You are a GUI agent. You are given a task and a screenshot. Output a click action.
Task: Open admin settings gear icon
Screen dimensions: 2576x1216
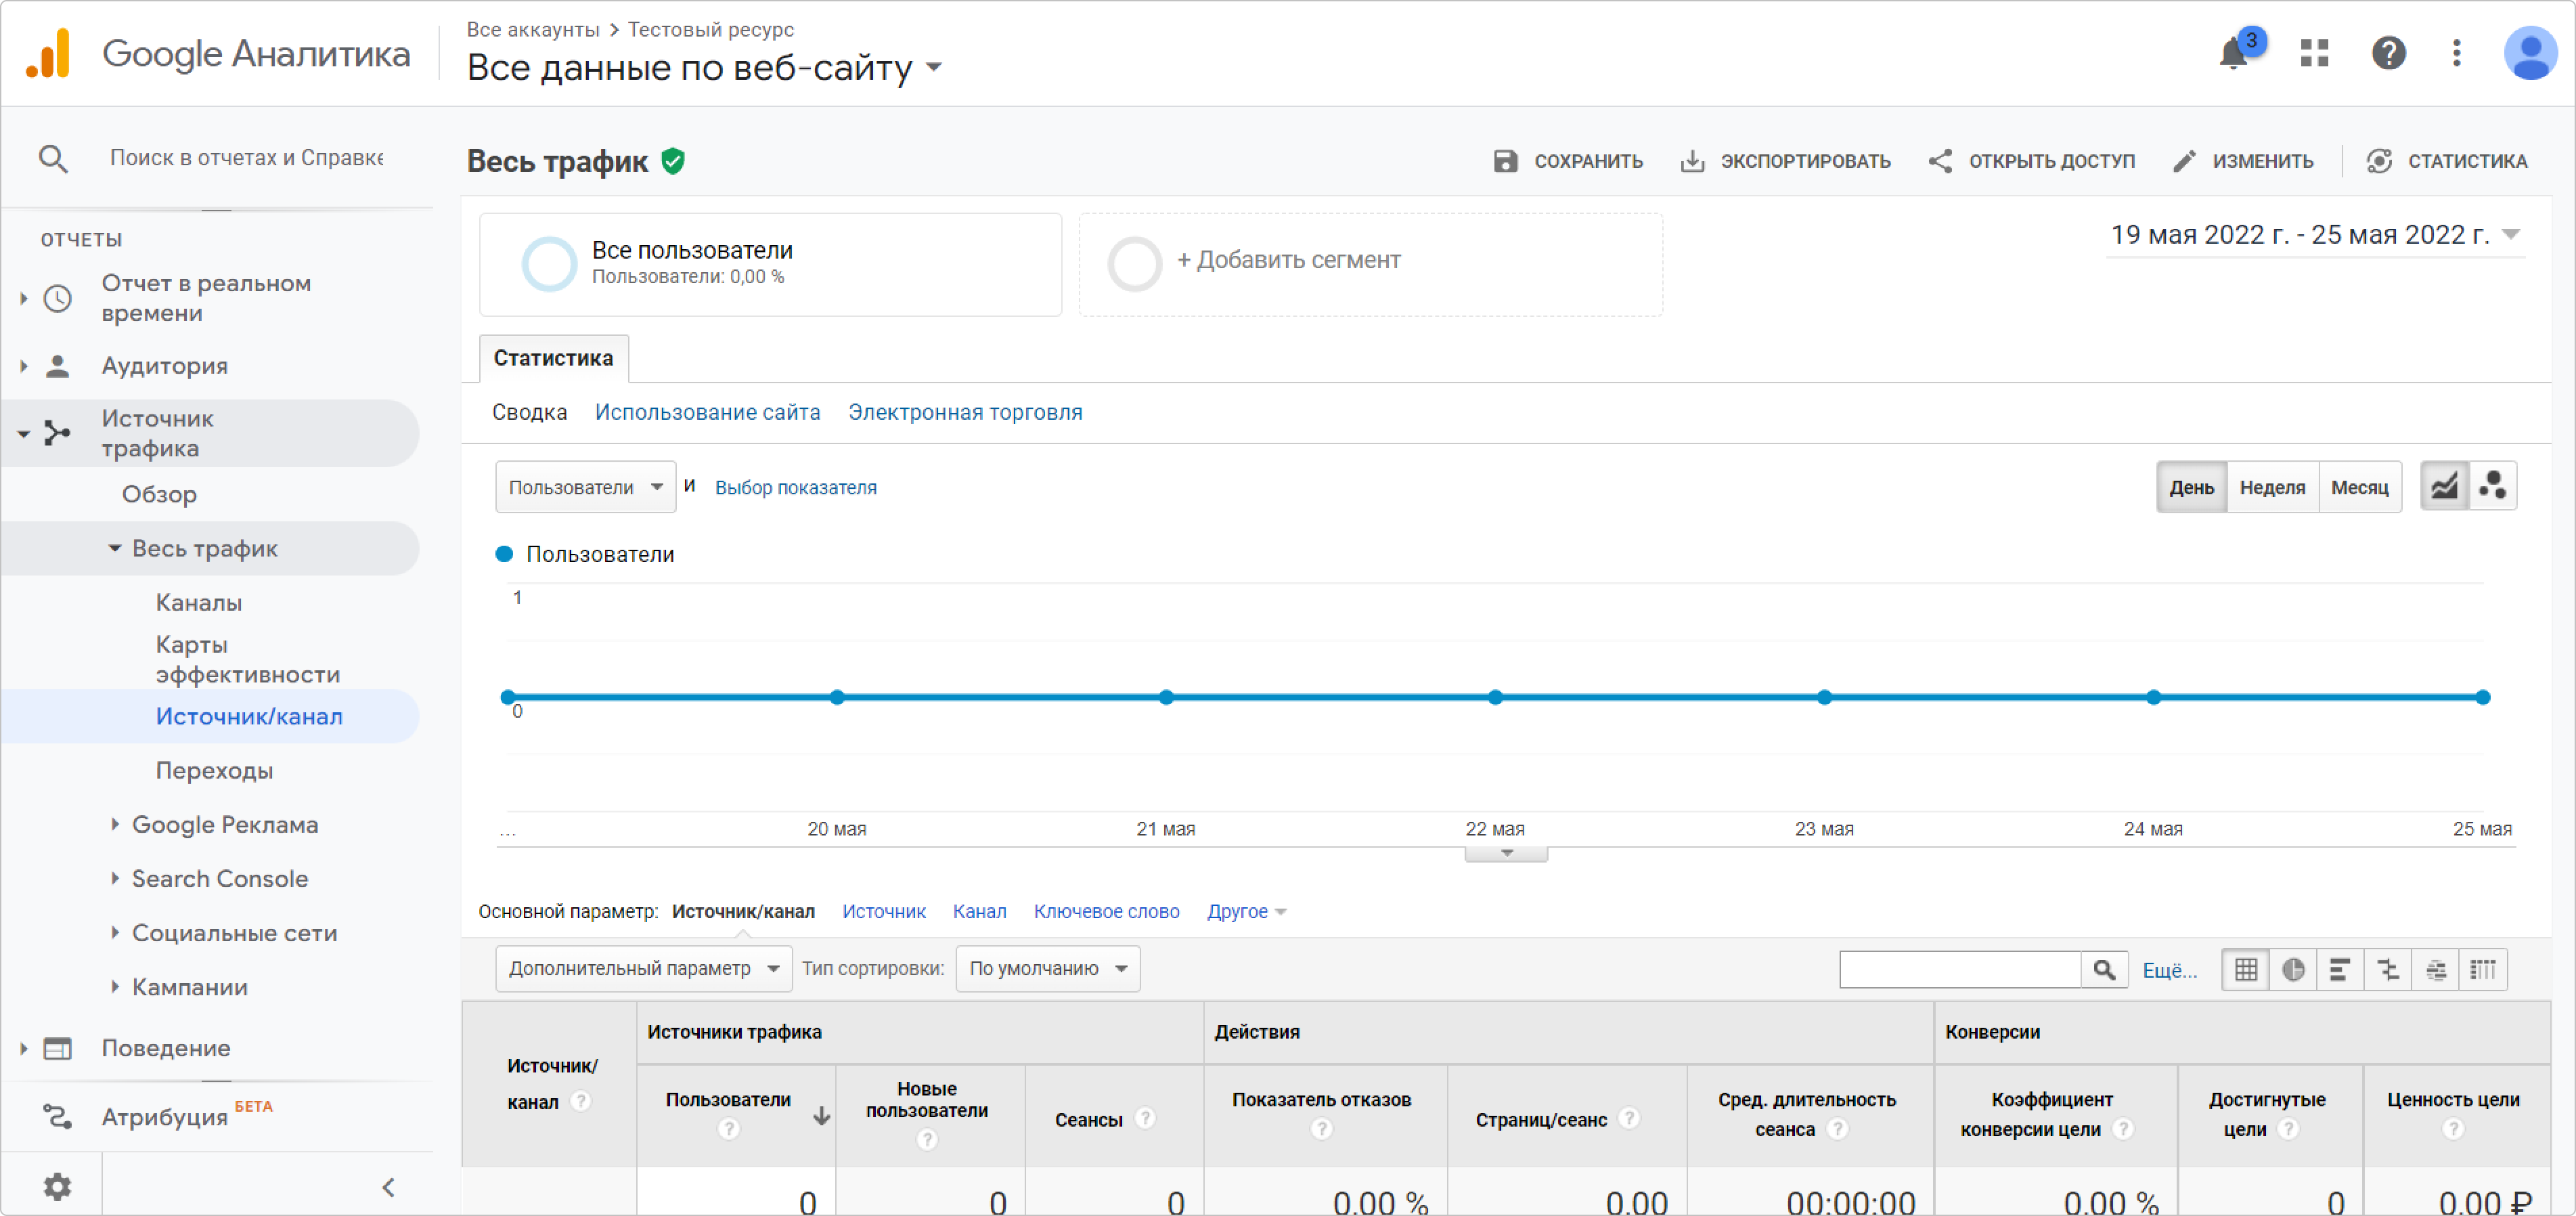tap(57, 1187)
